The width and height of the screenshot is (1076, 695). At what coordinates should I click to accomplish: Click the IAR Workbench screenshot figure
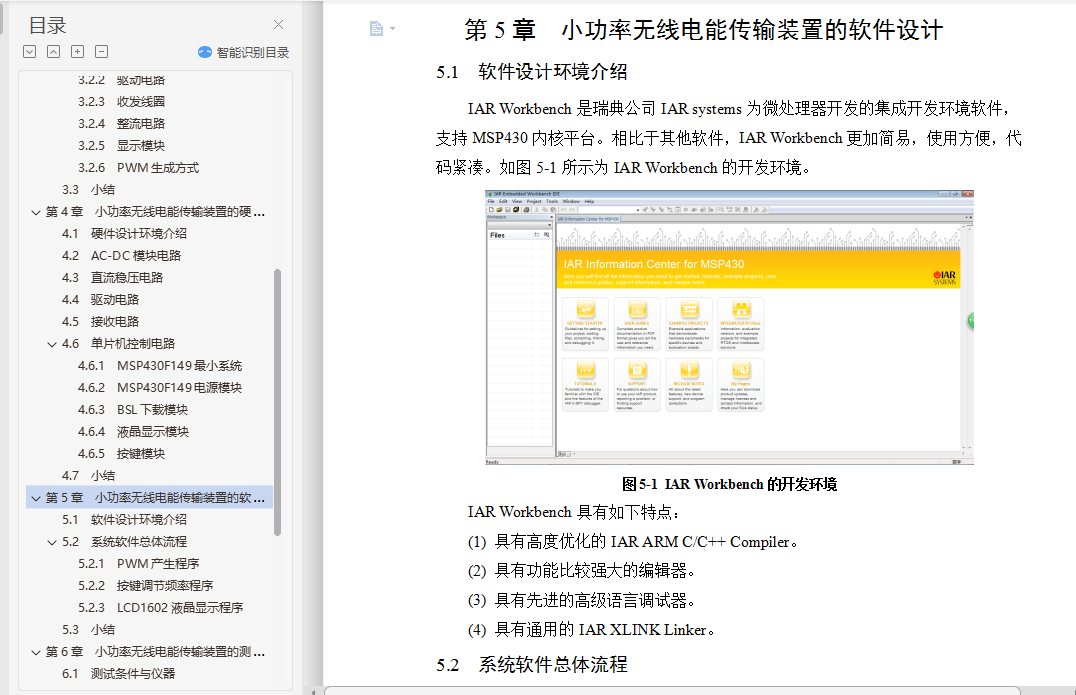pyautogui.click(x=729, y=327)
